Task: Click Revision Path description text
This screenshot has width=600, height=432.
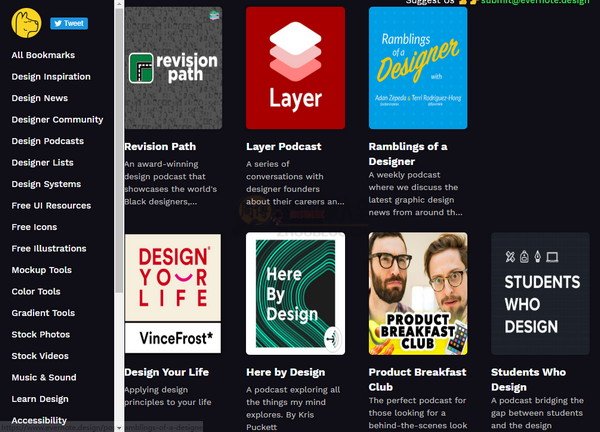Action: pos(171,183)
